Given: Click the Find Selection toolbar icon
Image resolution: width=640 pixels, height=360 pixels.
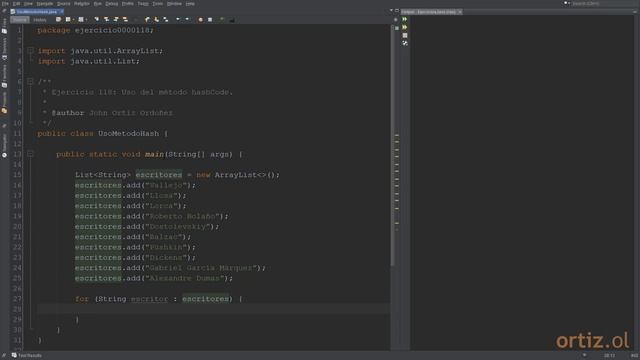Looking at the screenshot, I should click(x=96, y=20).
